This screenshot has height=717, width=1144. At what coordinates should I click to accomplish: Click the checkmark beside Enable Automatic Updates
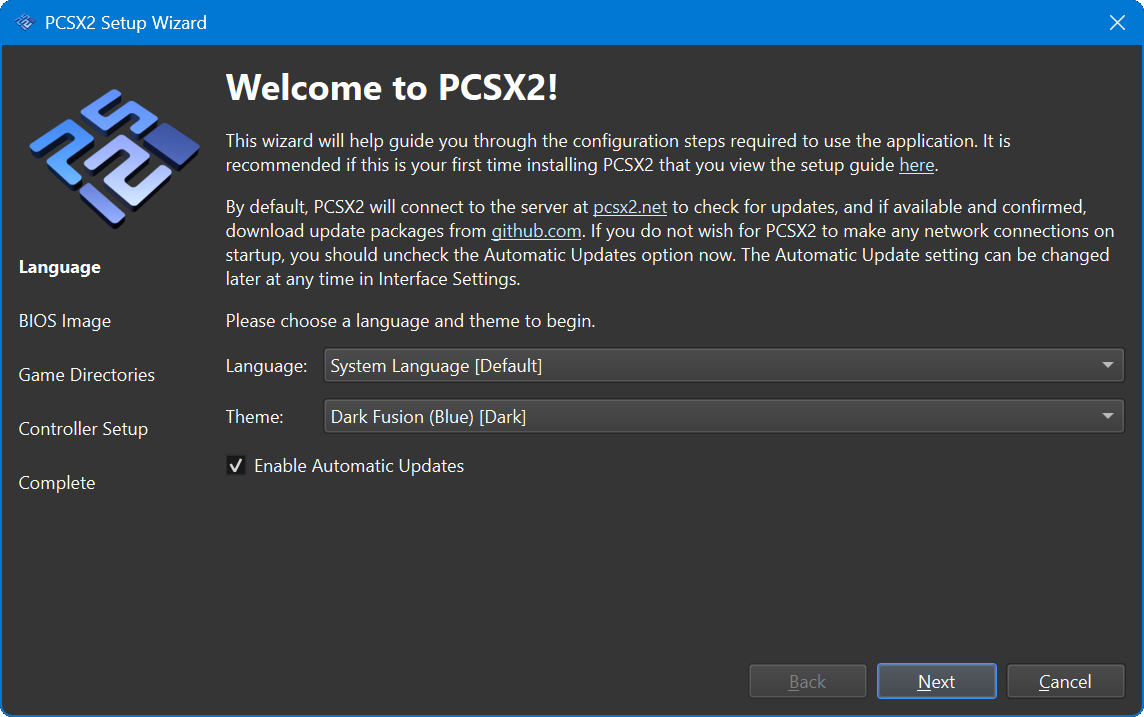point(236,465)
